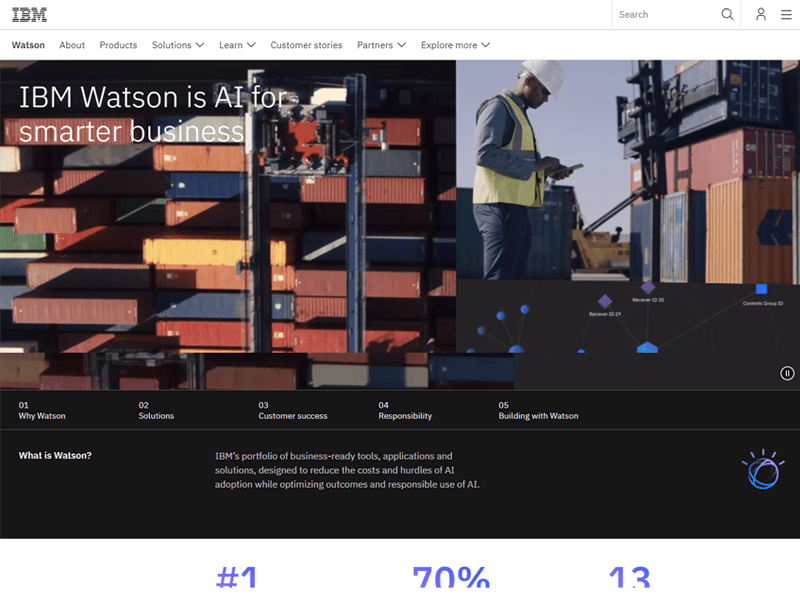The width and height of the screenshot is (800, 600).
Task: Jump to 01 Why Watson section
Action: (x=42, y=410)
